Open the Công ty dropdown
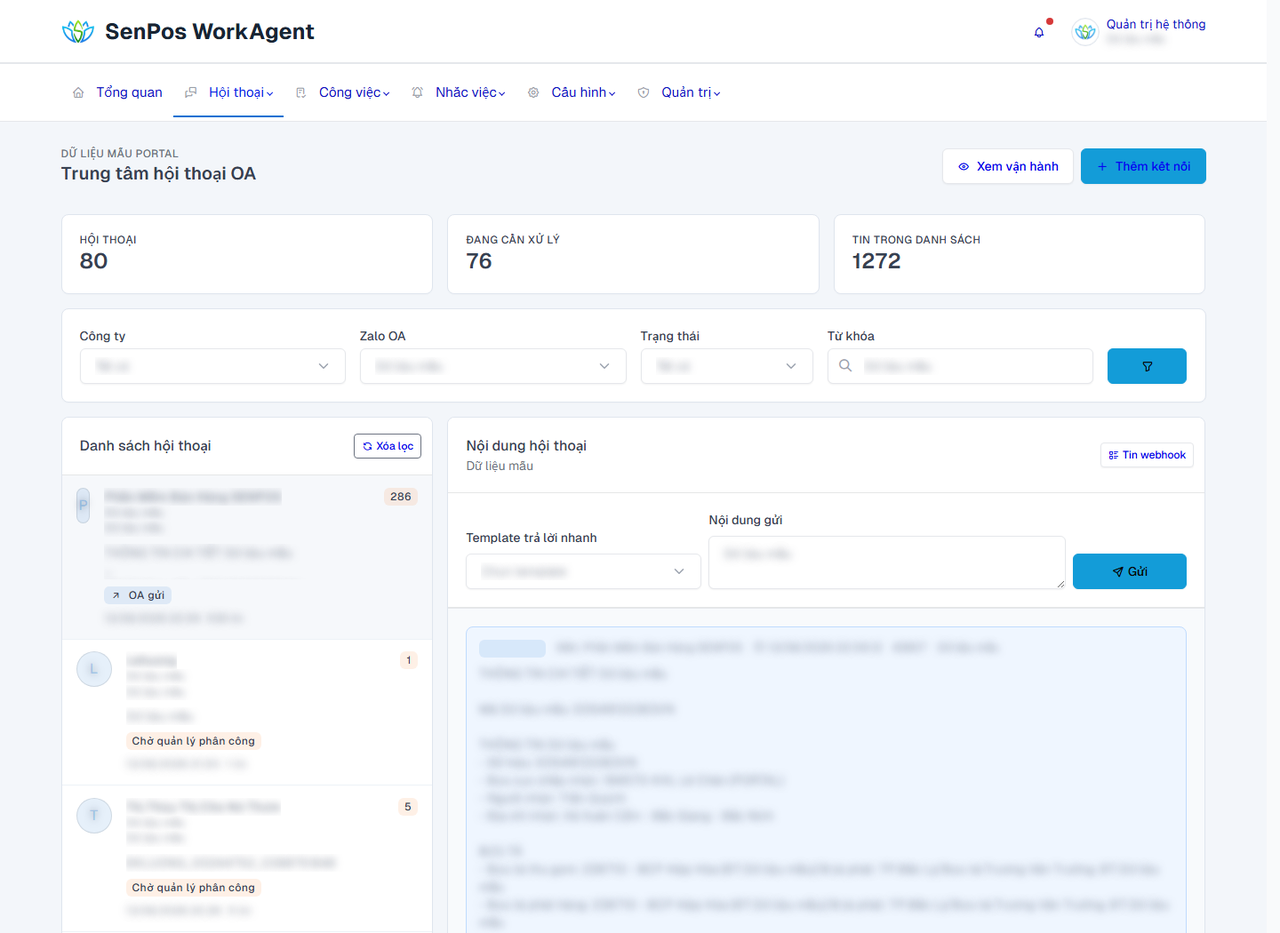This screenshot has height=933, width=1280. pos(213,366)
